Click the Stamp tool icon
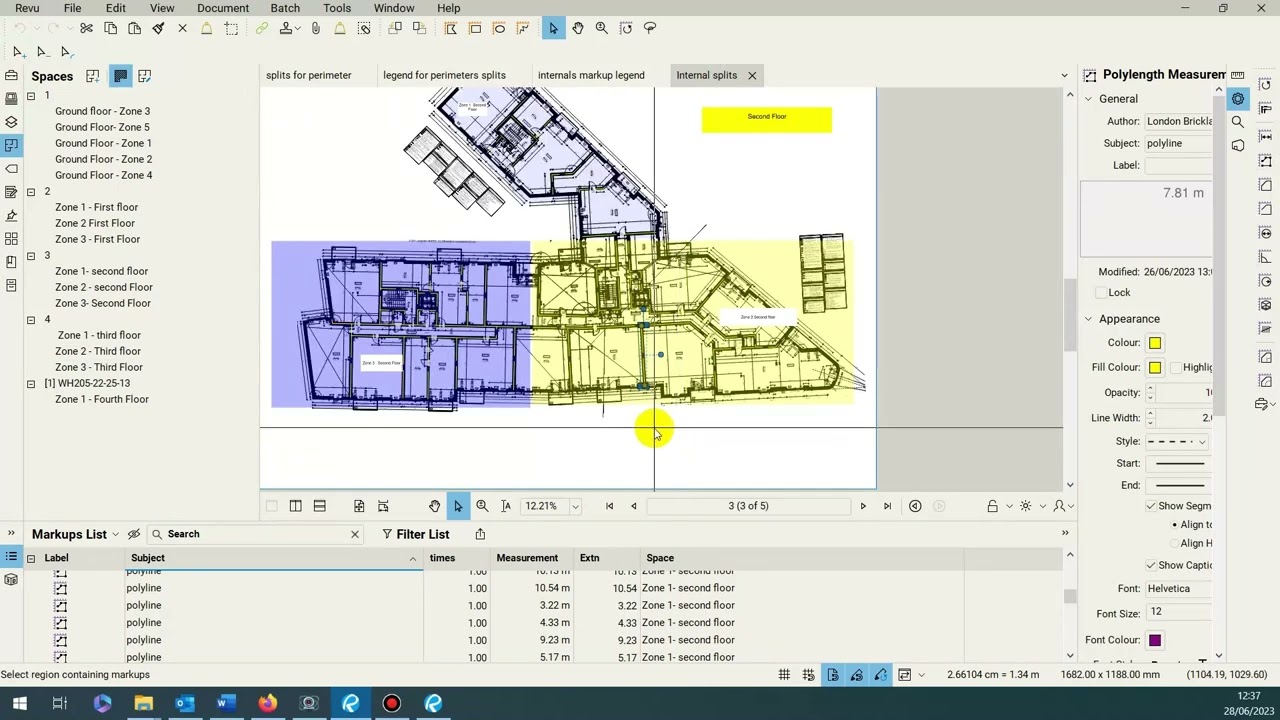This screenshot has height=720, width=1280. (x=286, y=29)
